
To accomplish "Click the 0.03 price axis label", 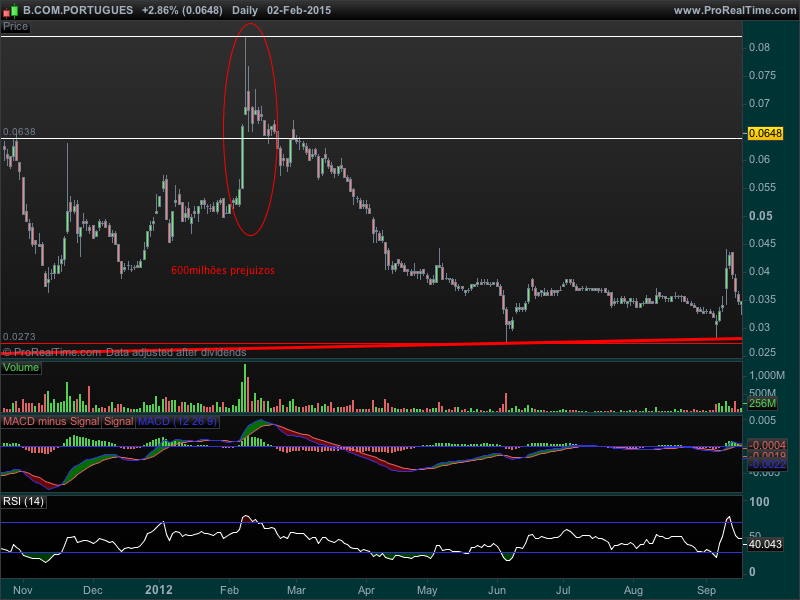I will (759, 328).
